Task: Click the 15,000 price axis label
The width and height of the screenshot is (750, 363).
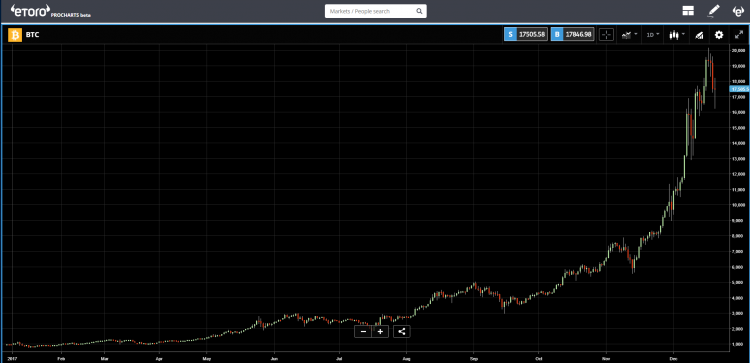Action: click(x=739, y=128)
